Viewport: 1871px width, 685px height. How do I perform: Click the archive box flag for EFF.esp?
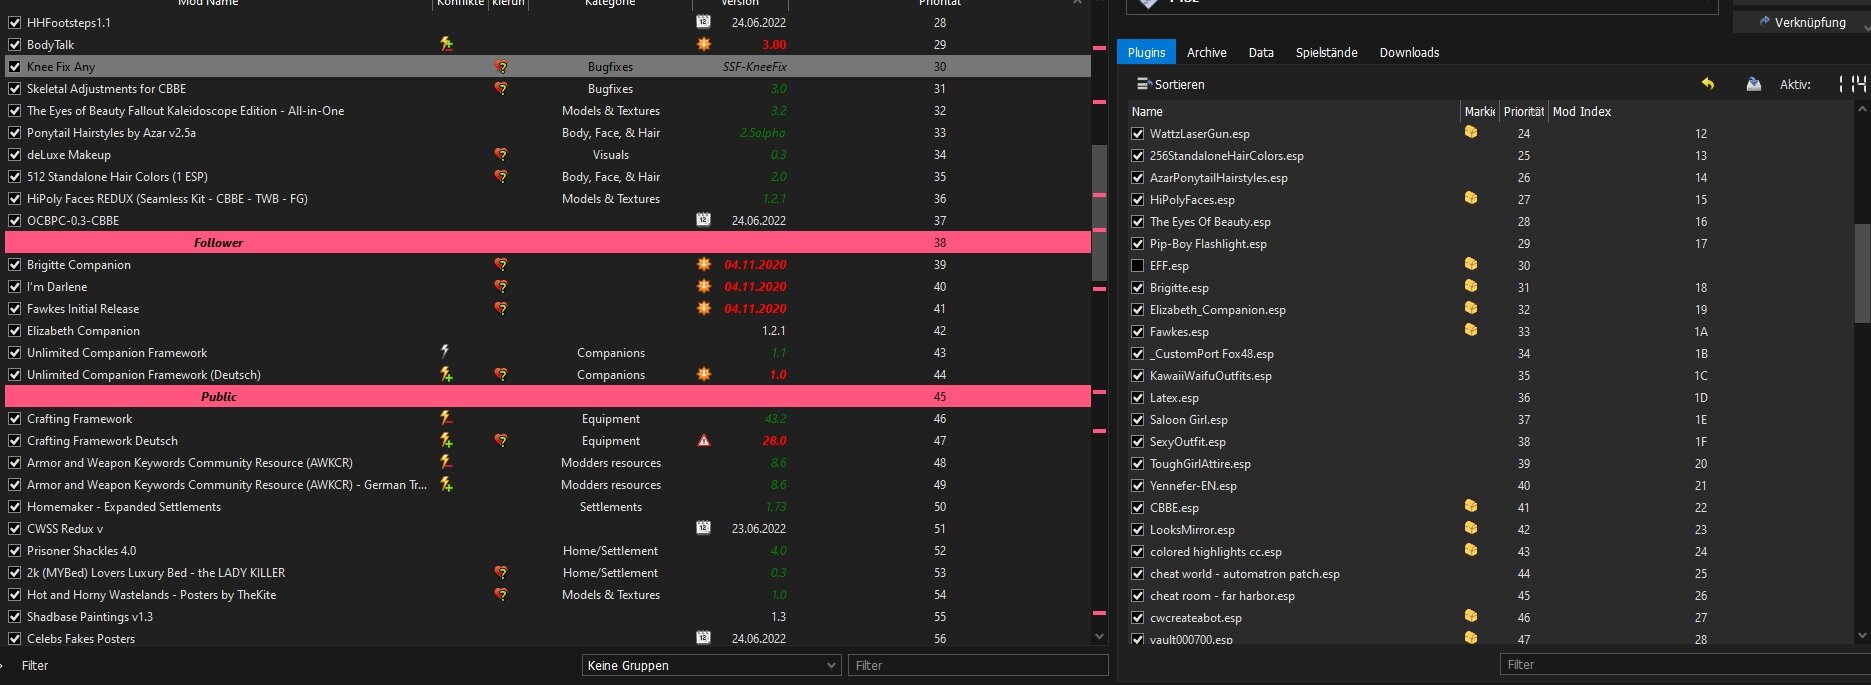(x=1471, y=264)
